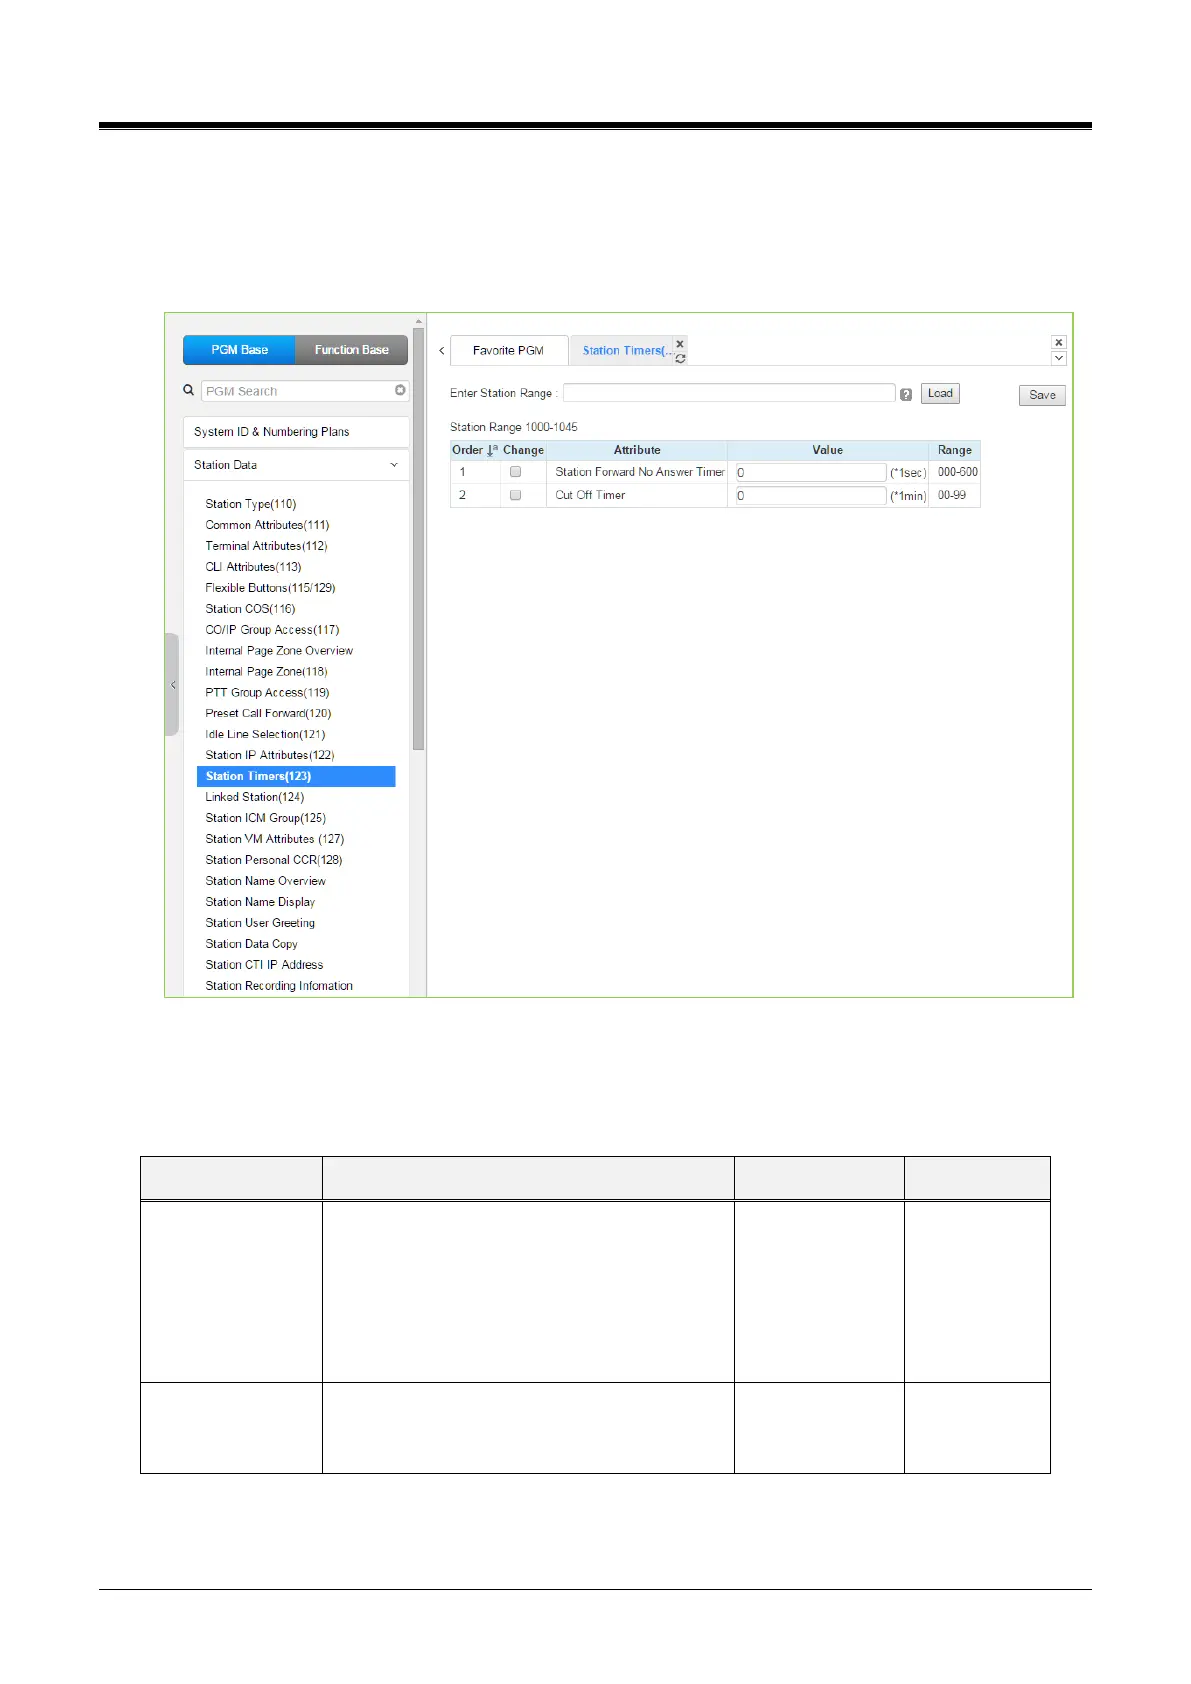Open System ID & Numbering Plans section

click(x=296, y=432)
